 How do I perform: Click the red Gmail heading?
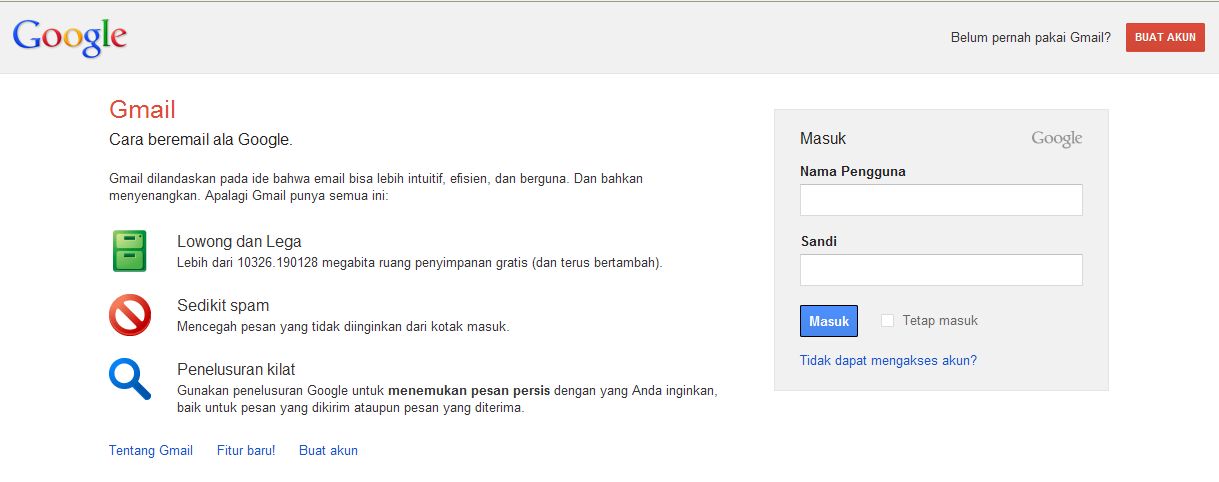(142, 110)
